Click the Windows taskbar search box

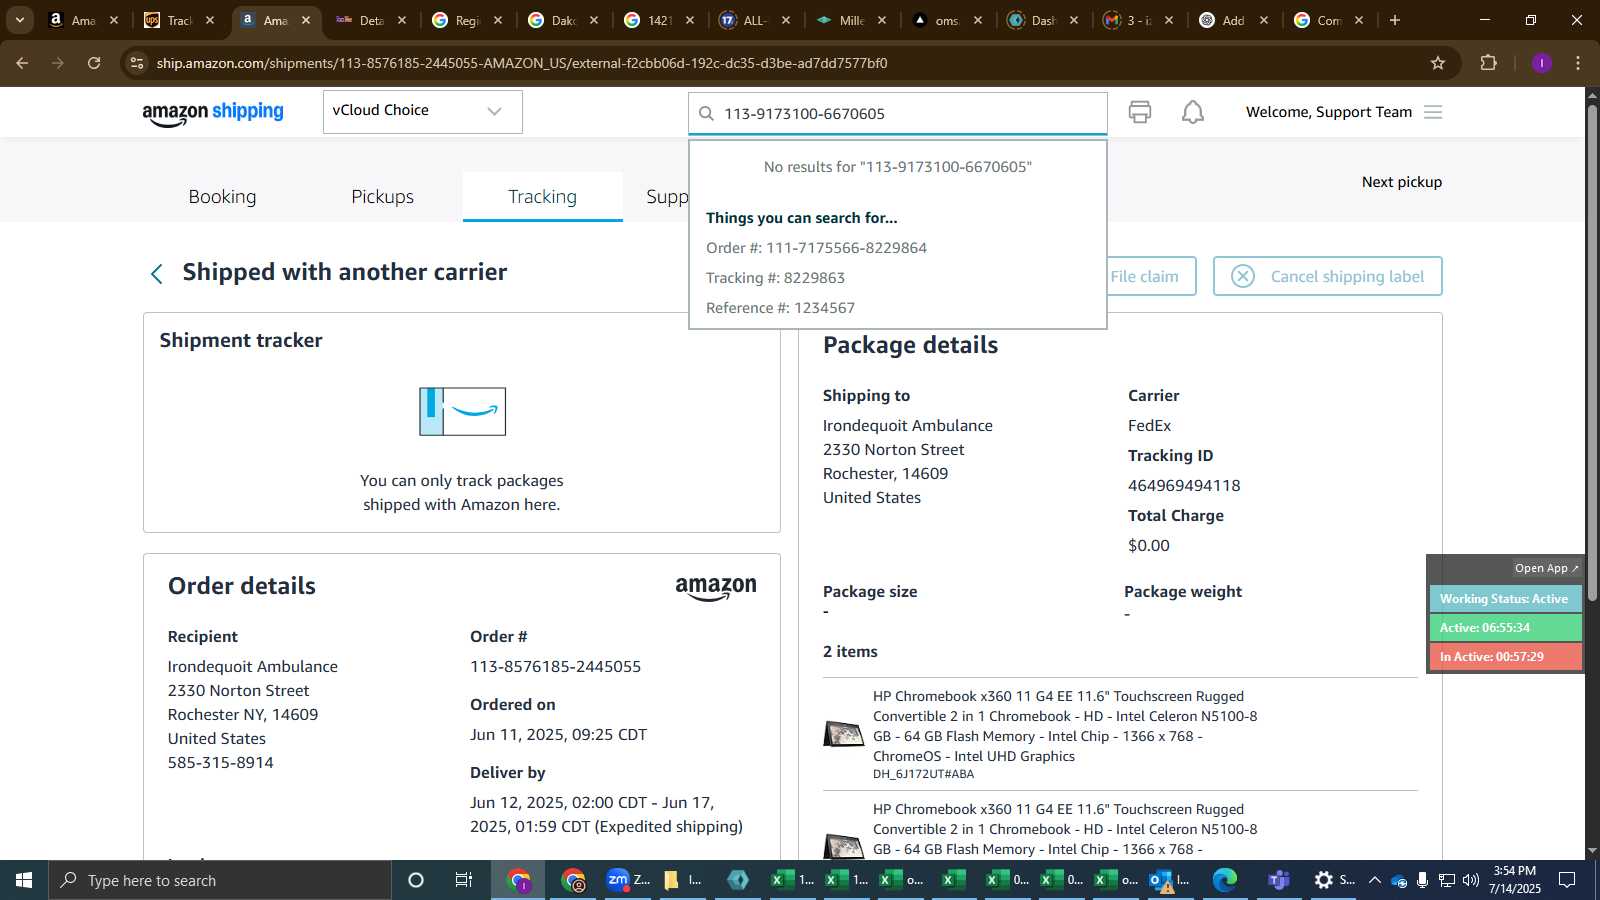[220, 880]
